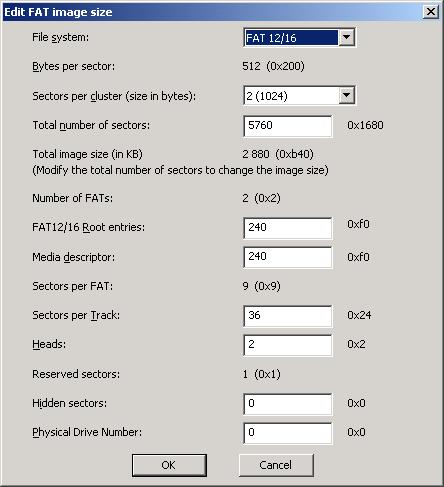
Task: Click the Heads input field
Action: click(x=288, y=345)
